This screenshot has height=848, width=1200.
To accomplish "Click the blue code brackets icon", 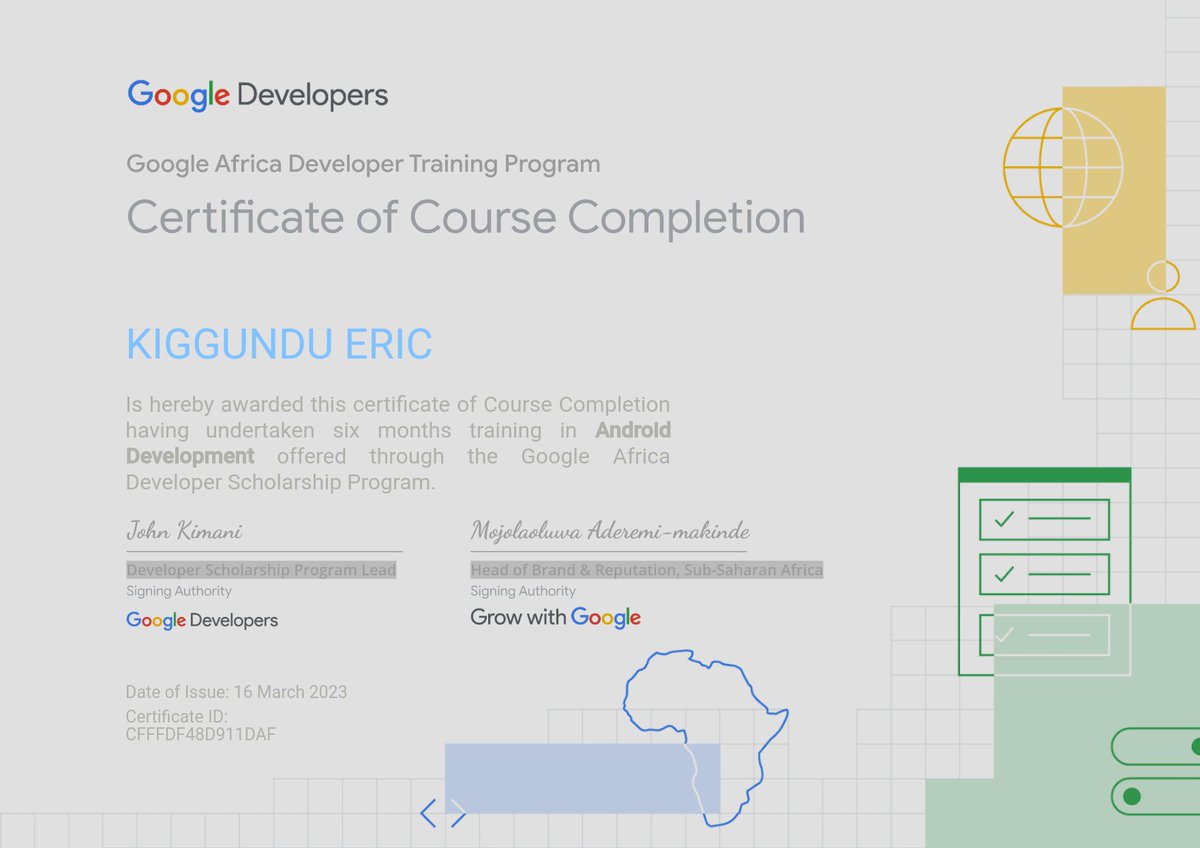I will click(x=443, y=813).
